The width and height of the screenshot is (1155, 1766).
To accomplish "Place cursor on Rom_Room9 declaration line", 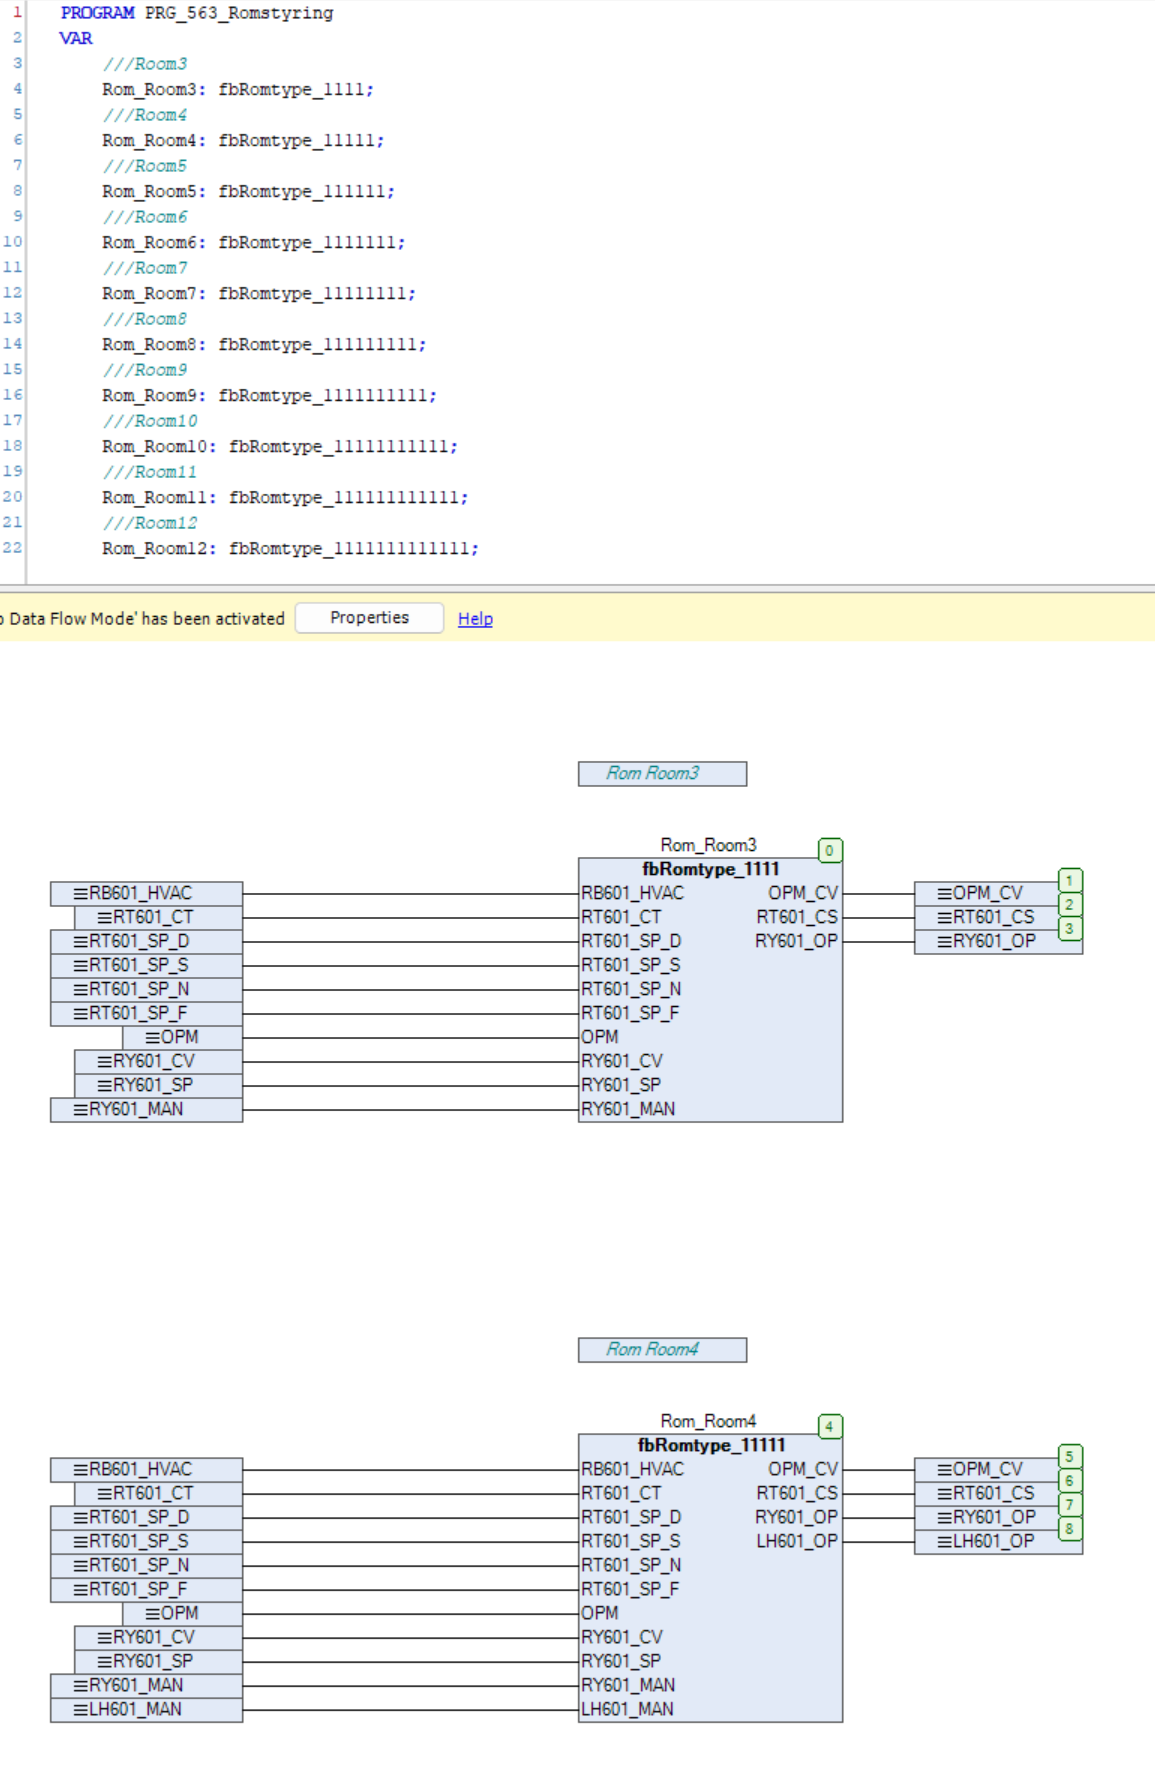I will pos(269,395).
